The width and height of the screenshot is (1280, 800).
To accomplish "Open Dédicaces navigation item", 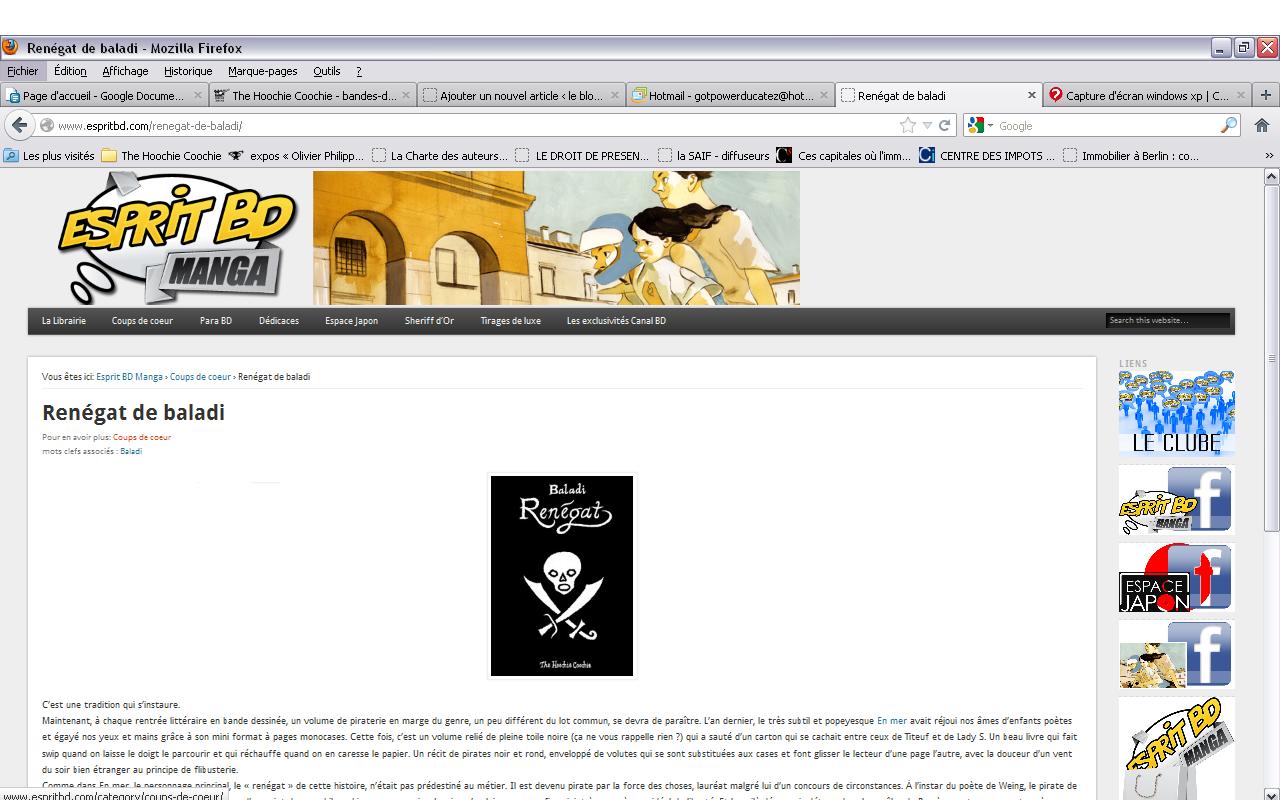I will [279, 321].
